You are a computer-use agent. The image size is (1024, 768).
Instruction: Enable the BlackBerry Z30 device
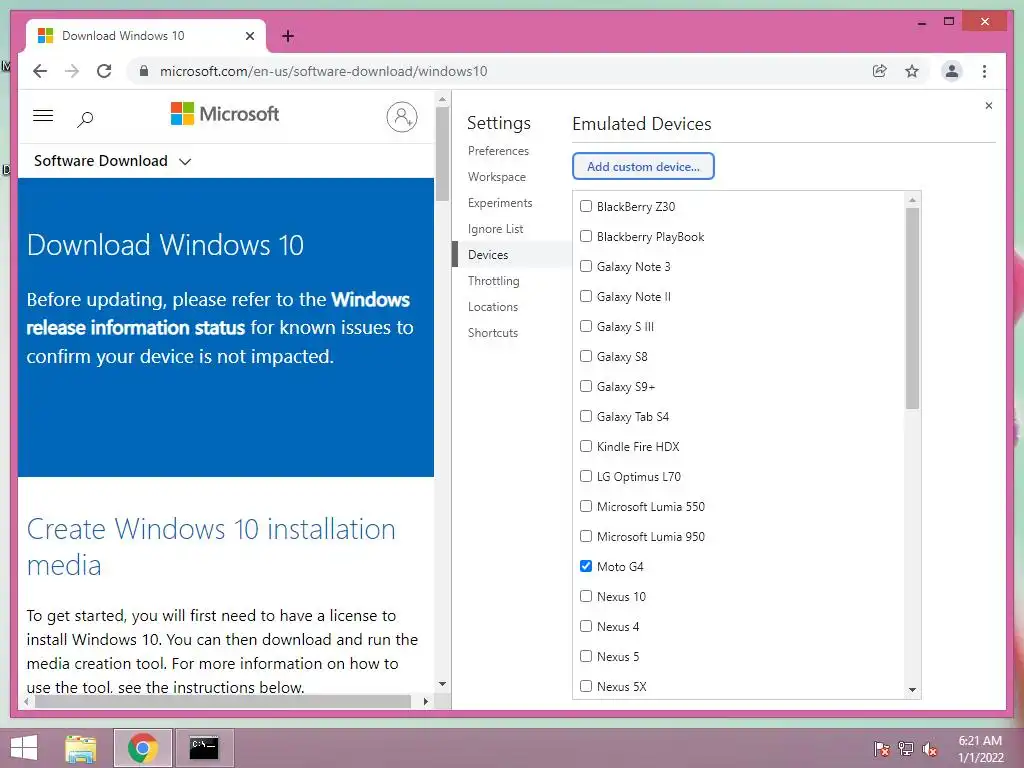[x=586, y=206]
